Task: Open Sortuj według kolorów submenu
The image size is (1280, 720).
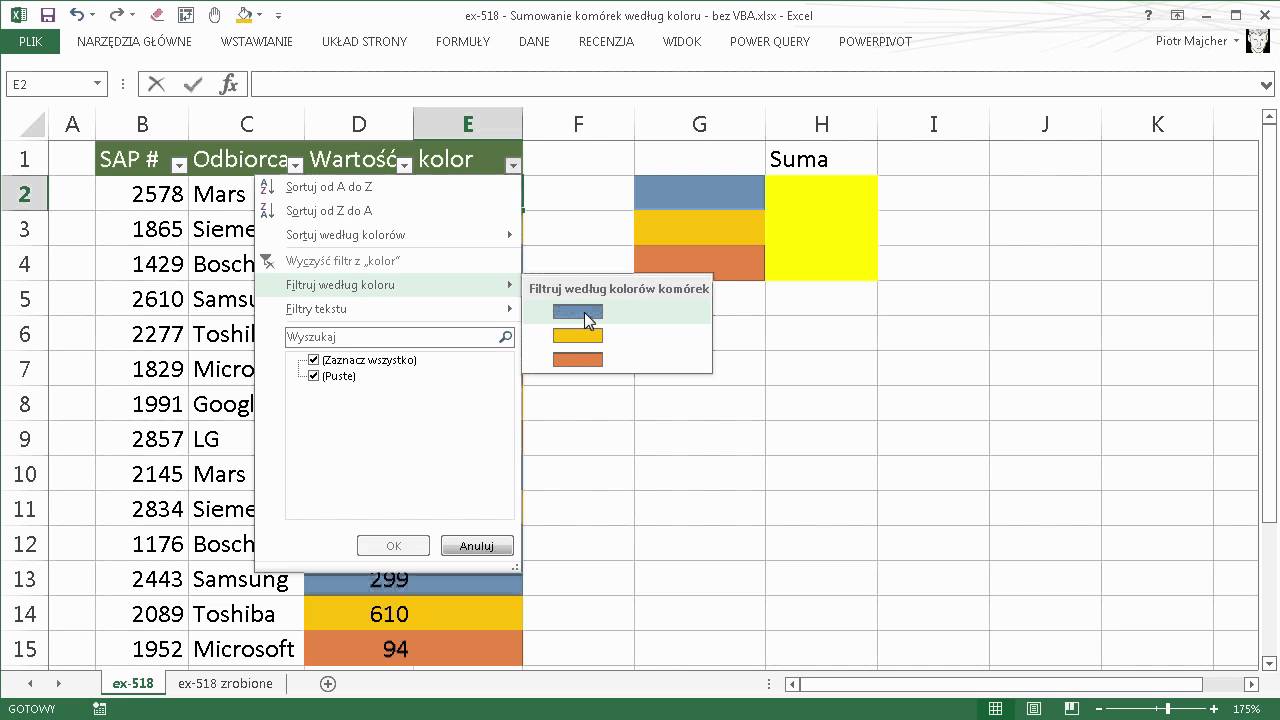Action: pyautogui.click(x=388, y=235)
